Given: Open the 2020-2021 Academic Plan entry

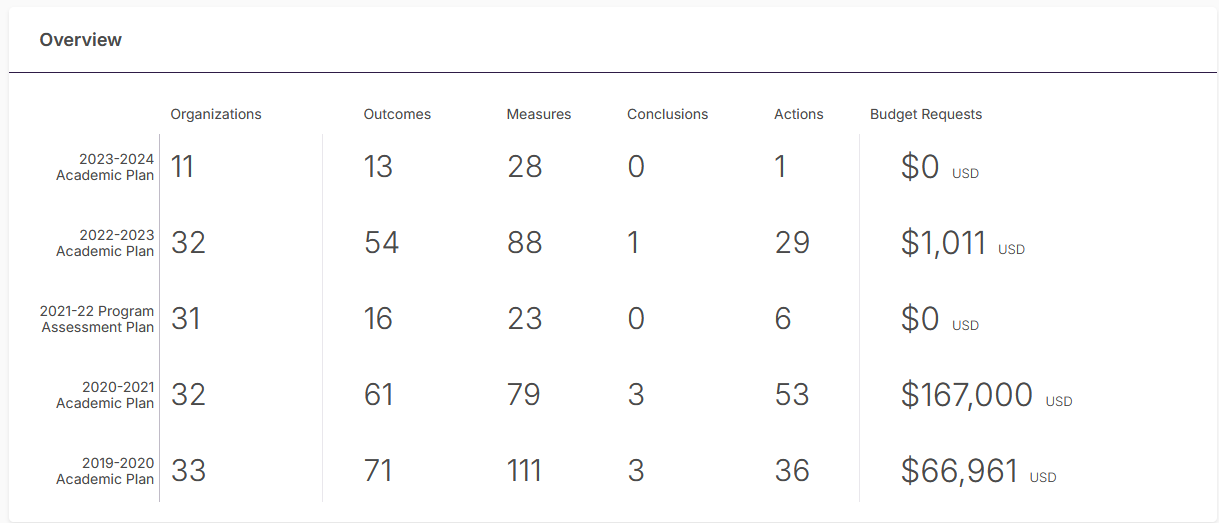Looking at the screenshot, I should pos(105,395).
